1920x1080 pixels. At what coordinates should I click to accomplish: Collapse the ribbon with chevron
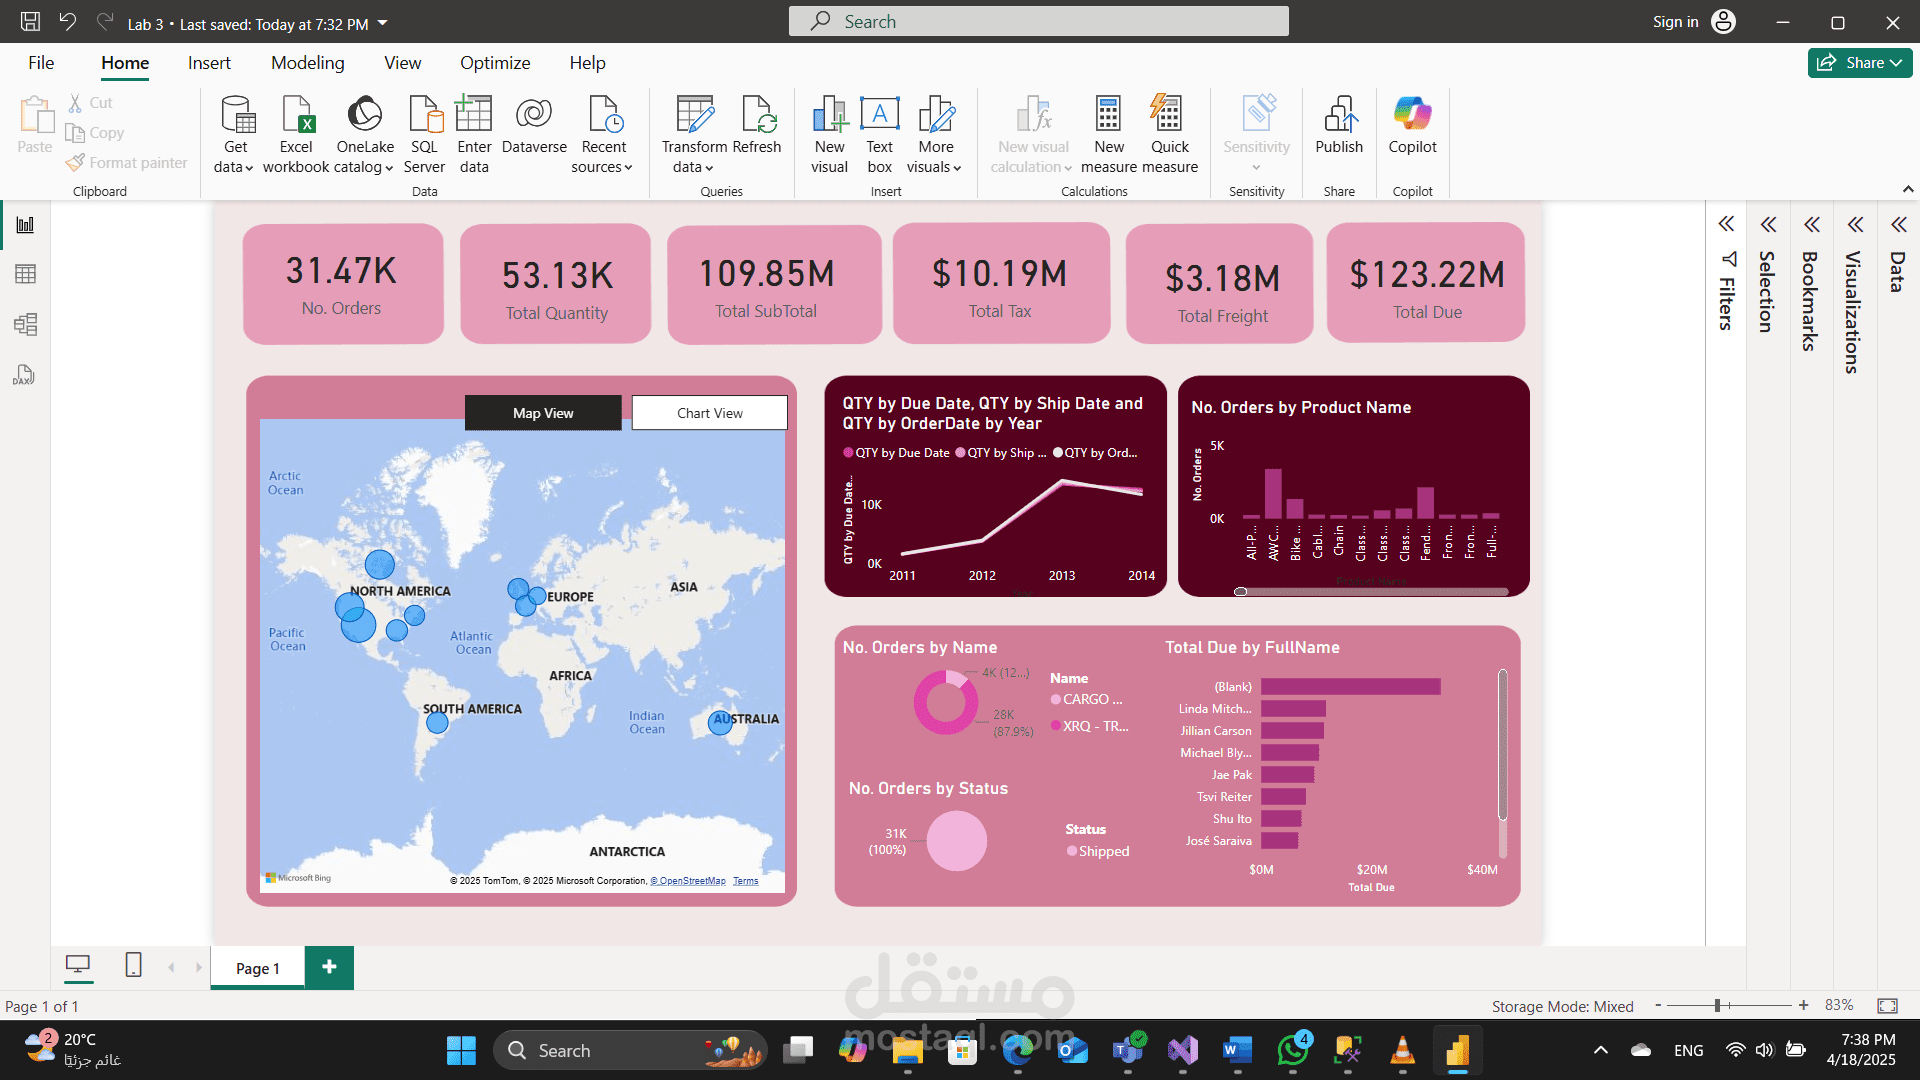[x=1907, y=189]
